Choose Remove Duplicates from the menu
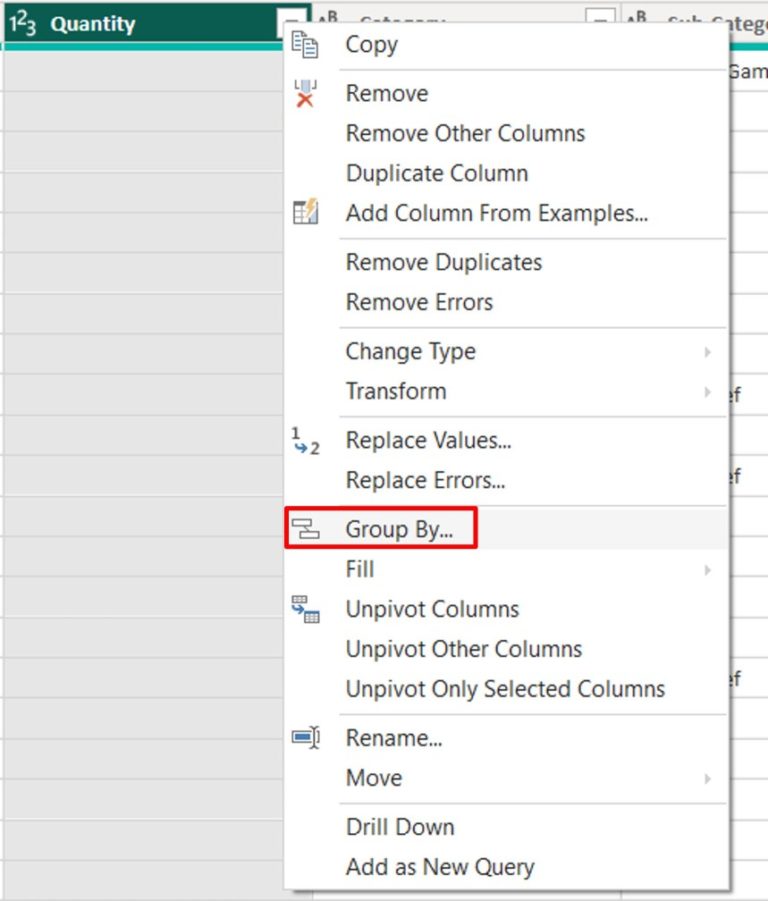 coord(443,262)
